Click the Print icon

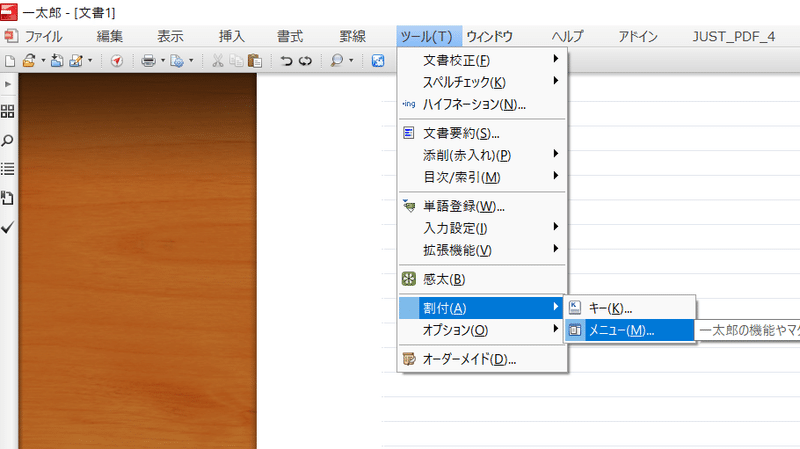[148, 61]
